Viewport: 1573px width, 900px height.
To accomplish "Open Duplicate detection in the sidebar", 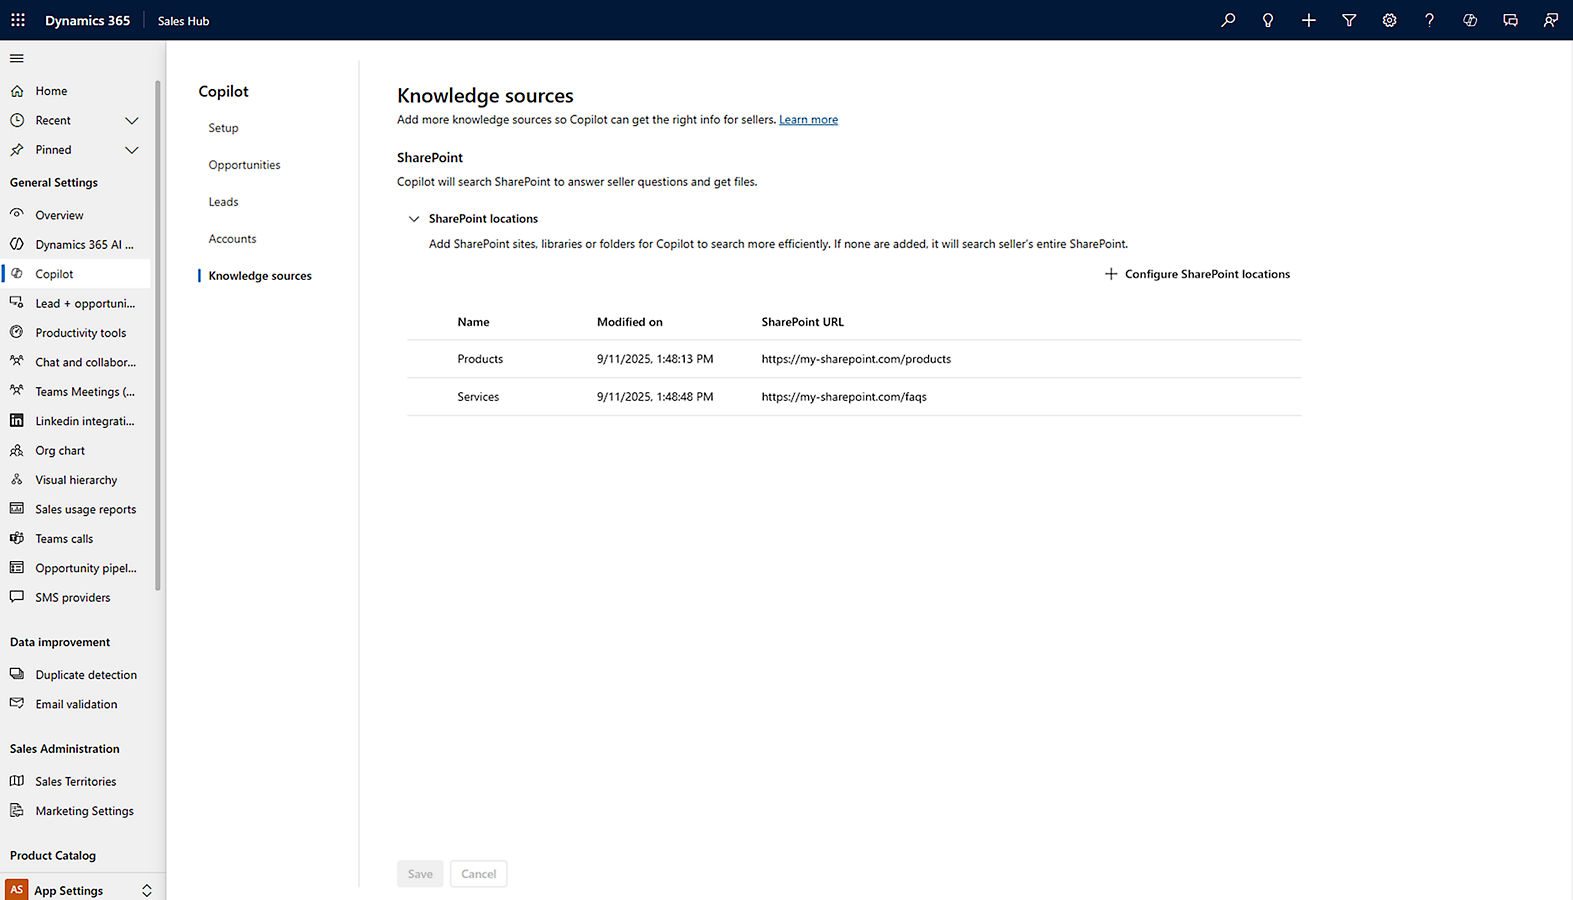I will pos(75,675).
